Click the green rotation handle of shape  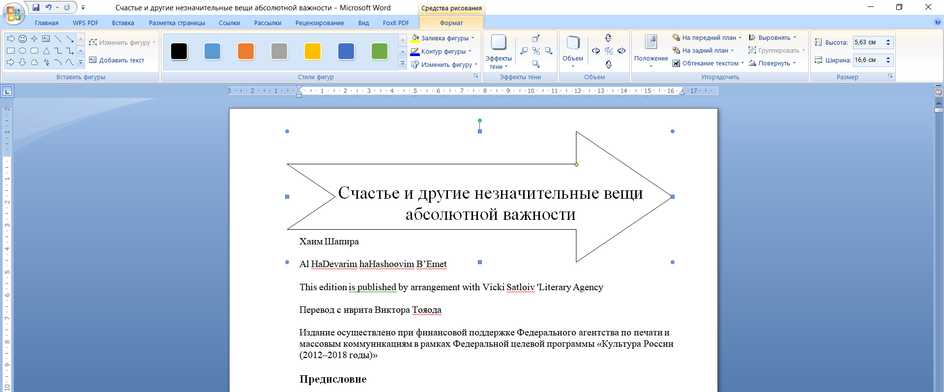pos(480,120)
